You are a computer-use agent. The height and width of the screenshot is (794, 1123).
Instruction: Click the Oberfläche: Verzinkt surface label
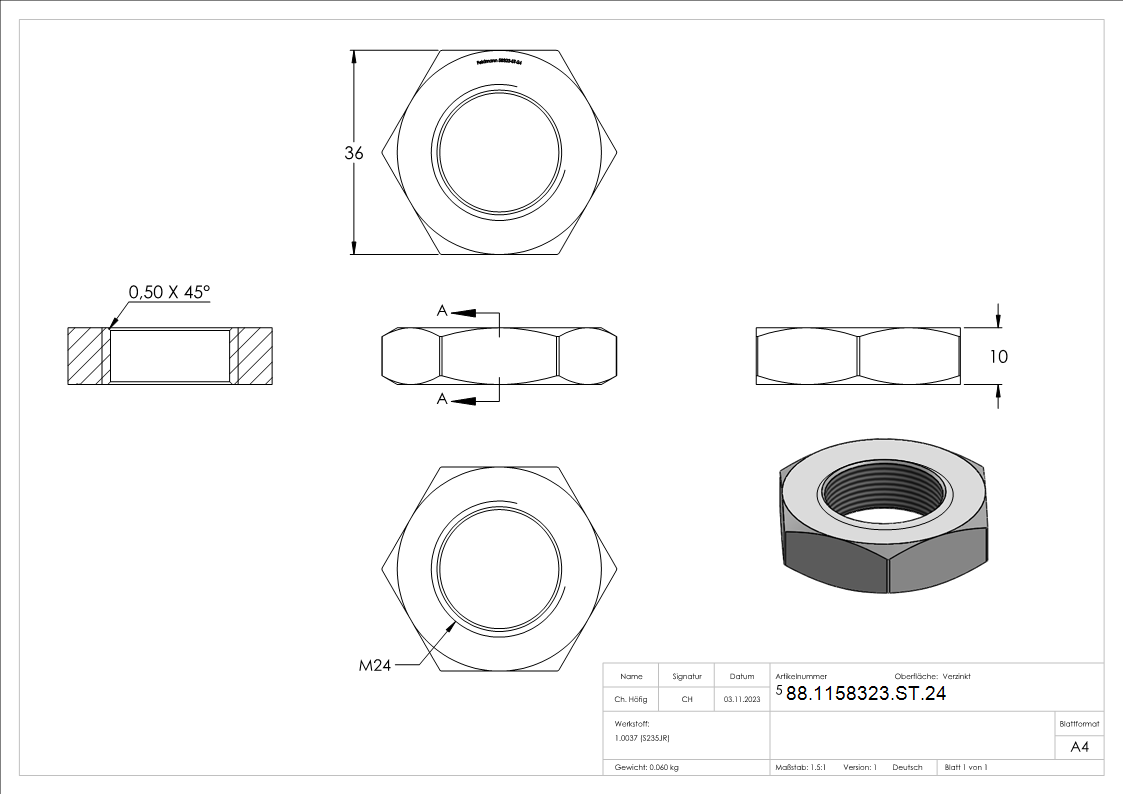point(932,676)
